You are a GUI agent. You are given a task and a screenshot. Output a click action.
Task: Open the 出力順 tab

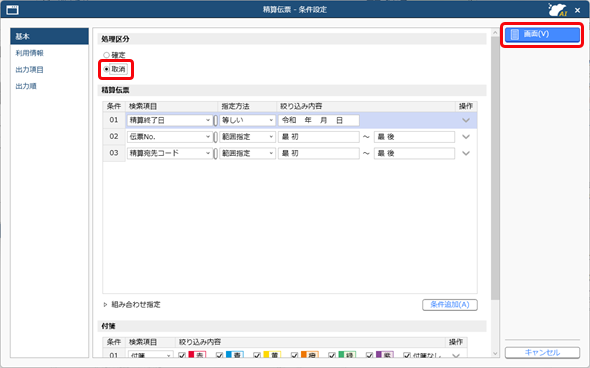26,86
